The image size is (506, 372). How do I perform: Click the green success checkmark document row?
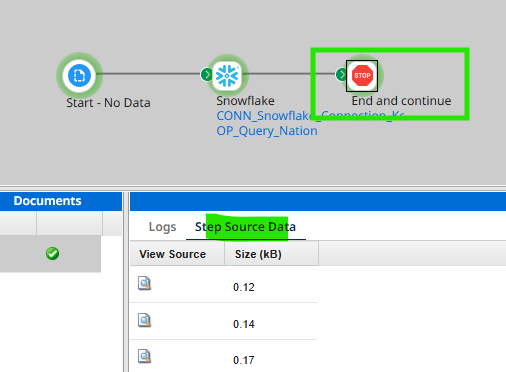click(50, 254)
